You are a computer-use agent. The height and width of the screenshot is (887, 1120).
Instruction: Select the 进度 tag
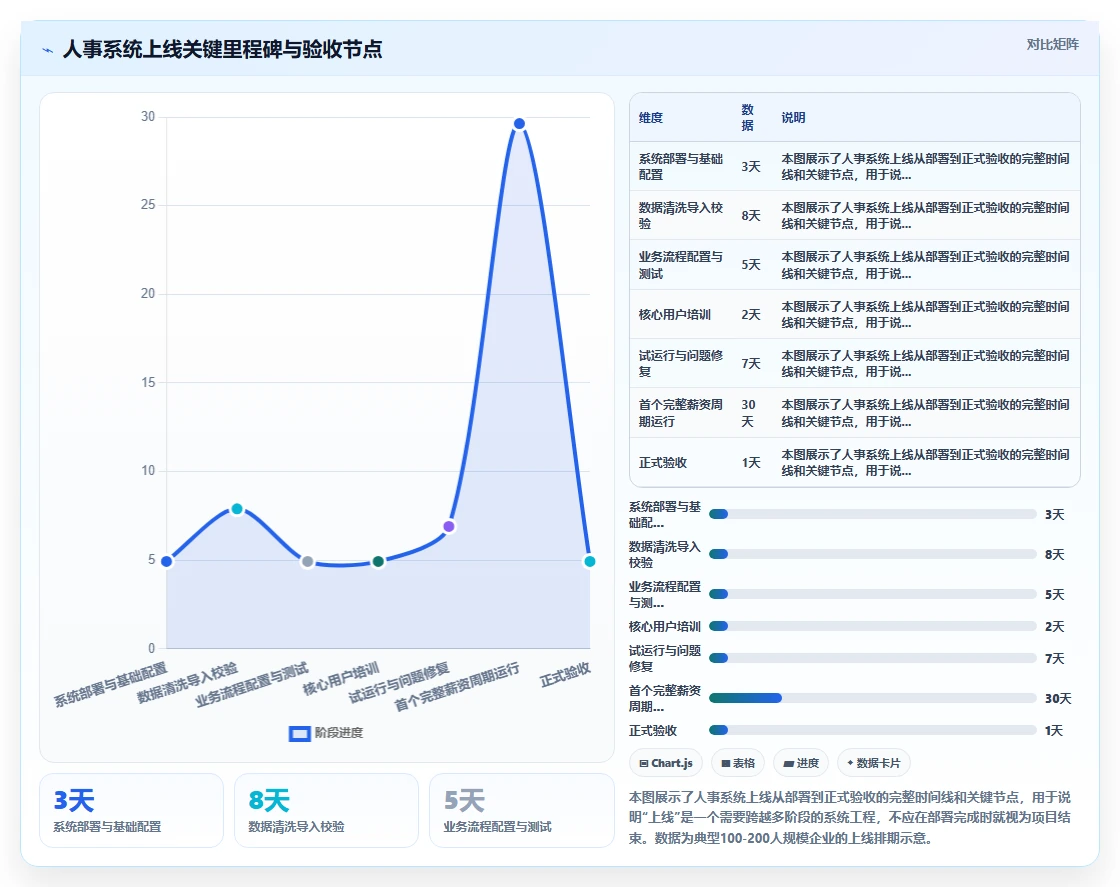[801, 763]
